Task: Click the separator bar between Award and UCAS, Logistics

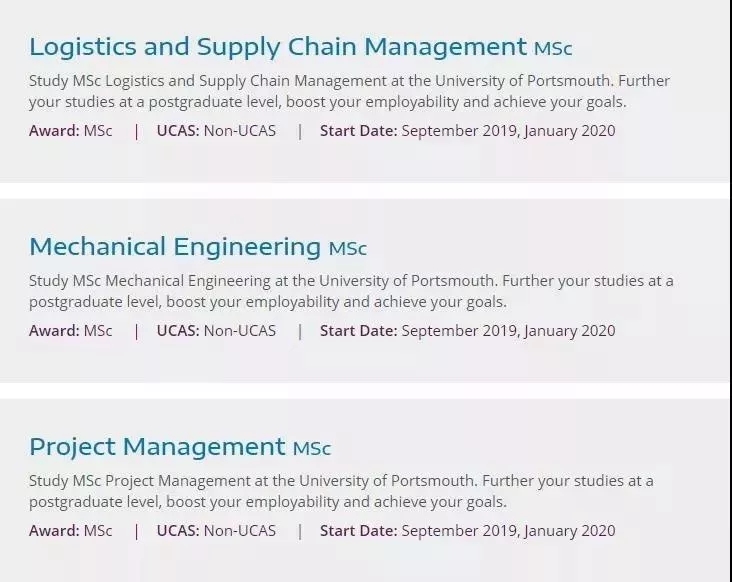Action: click(136, 131)
